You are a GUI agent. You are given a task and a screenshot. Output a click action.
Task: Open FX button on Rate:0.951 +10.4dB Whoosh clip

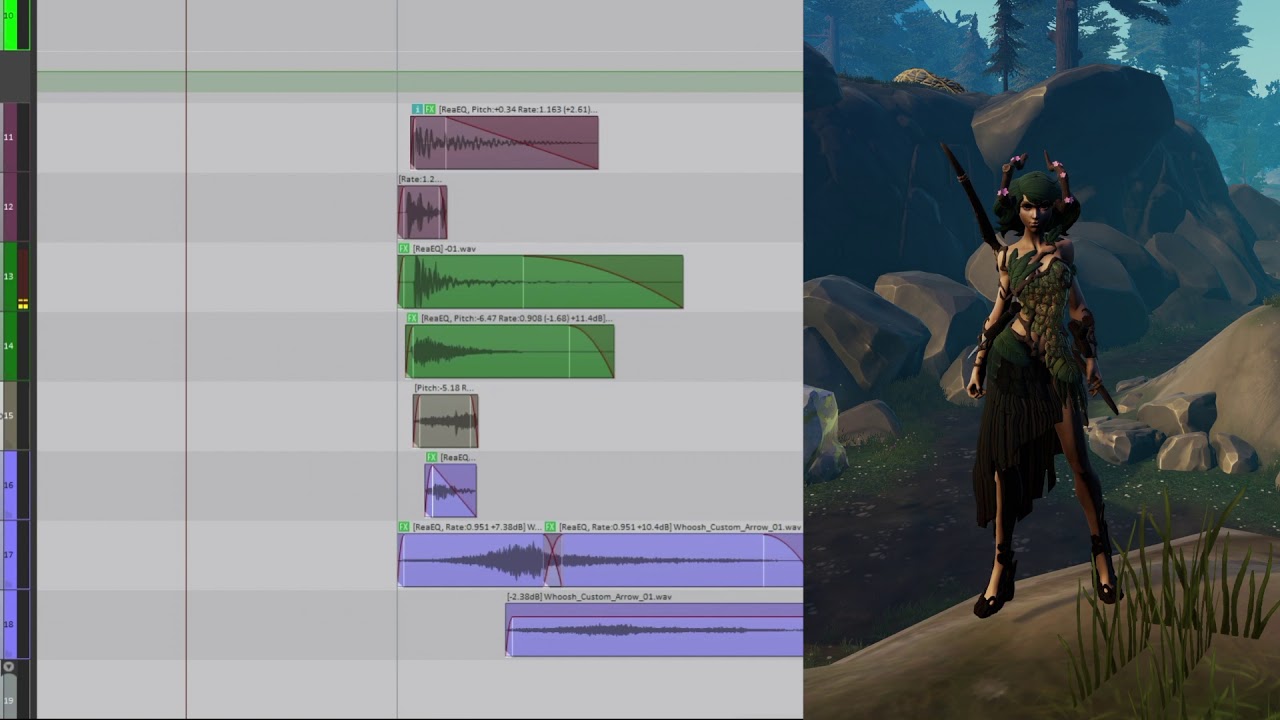550,527
